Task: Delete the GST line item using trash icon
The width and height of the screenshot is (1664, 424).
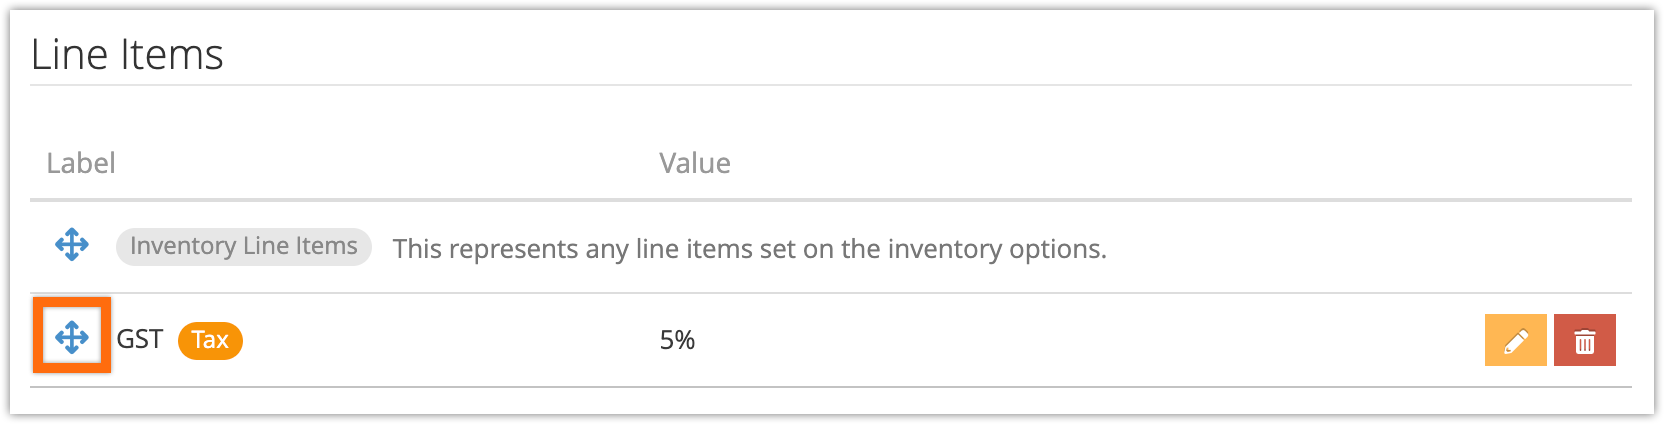Action: tap(1585, 340)
